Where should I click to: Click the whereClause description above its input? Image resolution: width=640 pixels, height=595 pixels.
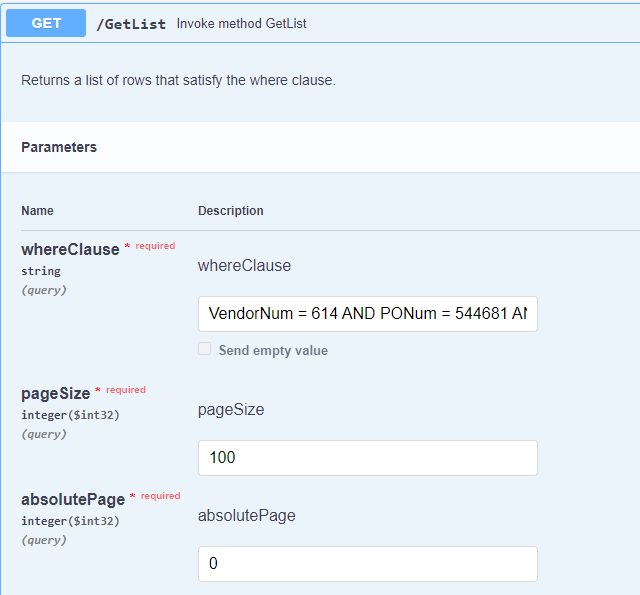[x=244, y=265]
